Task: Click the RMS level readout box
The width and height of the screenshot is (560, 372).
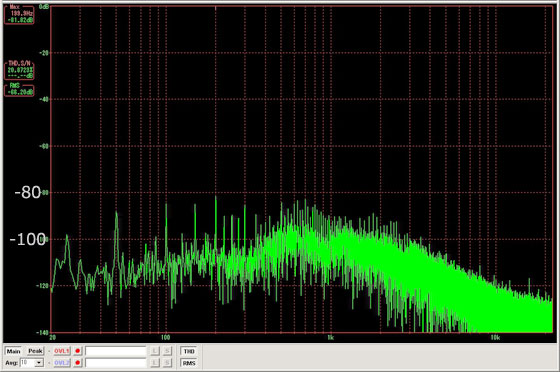Action: (19, 90)
